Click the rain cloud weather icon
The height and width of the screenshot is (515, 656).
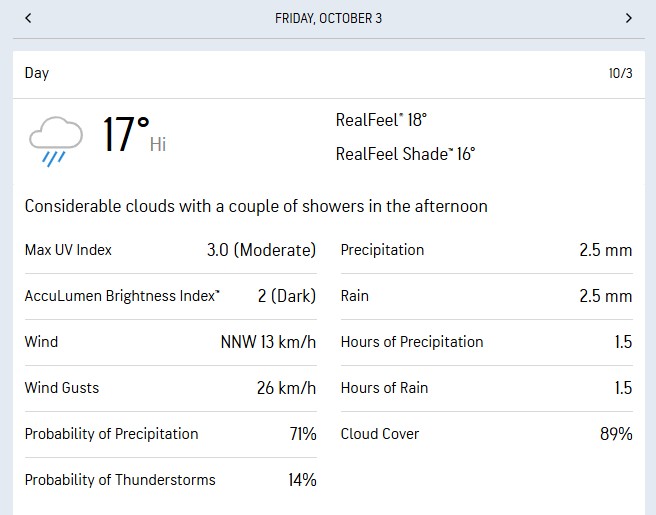56,139
